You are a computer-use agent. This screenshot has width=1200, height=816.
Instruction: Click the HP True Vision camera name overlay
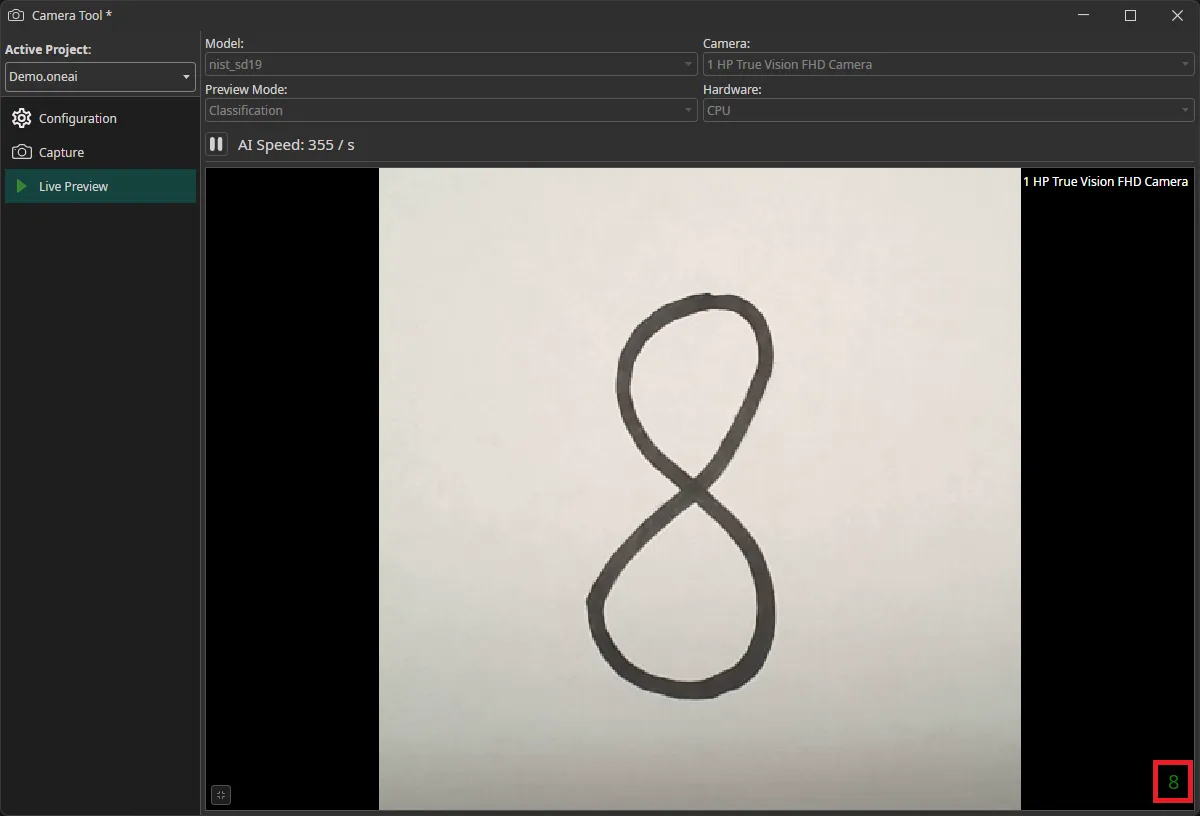click(1105, 181)
